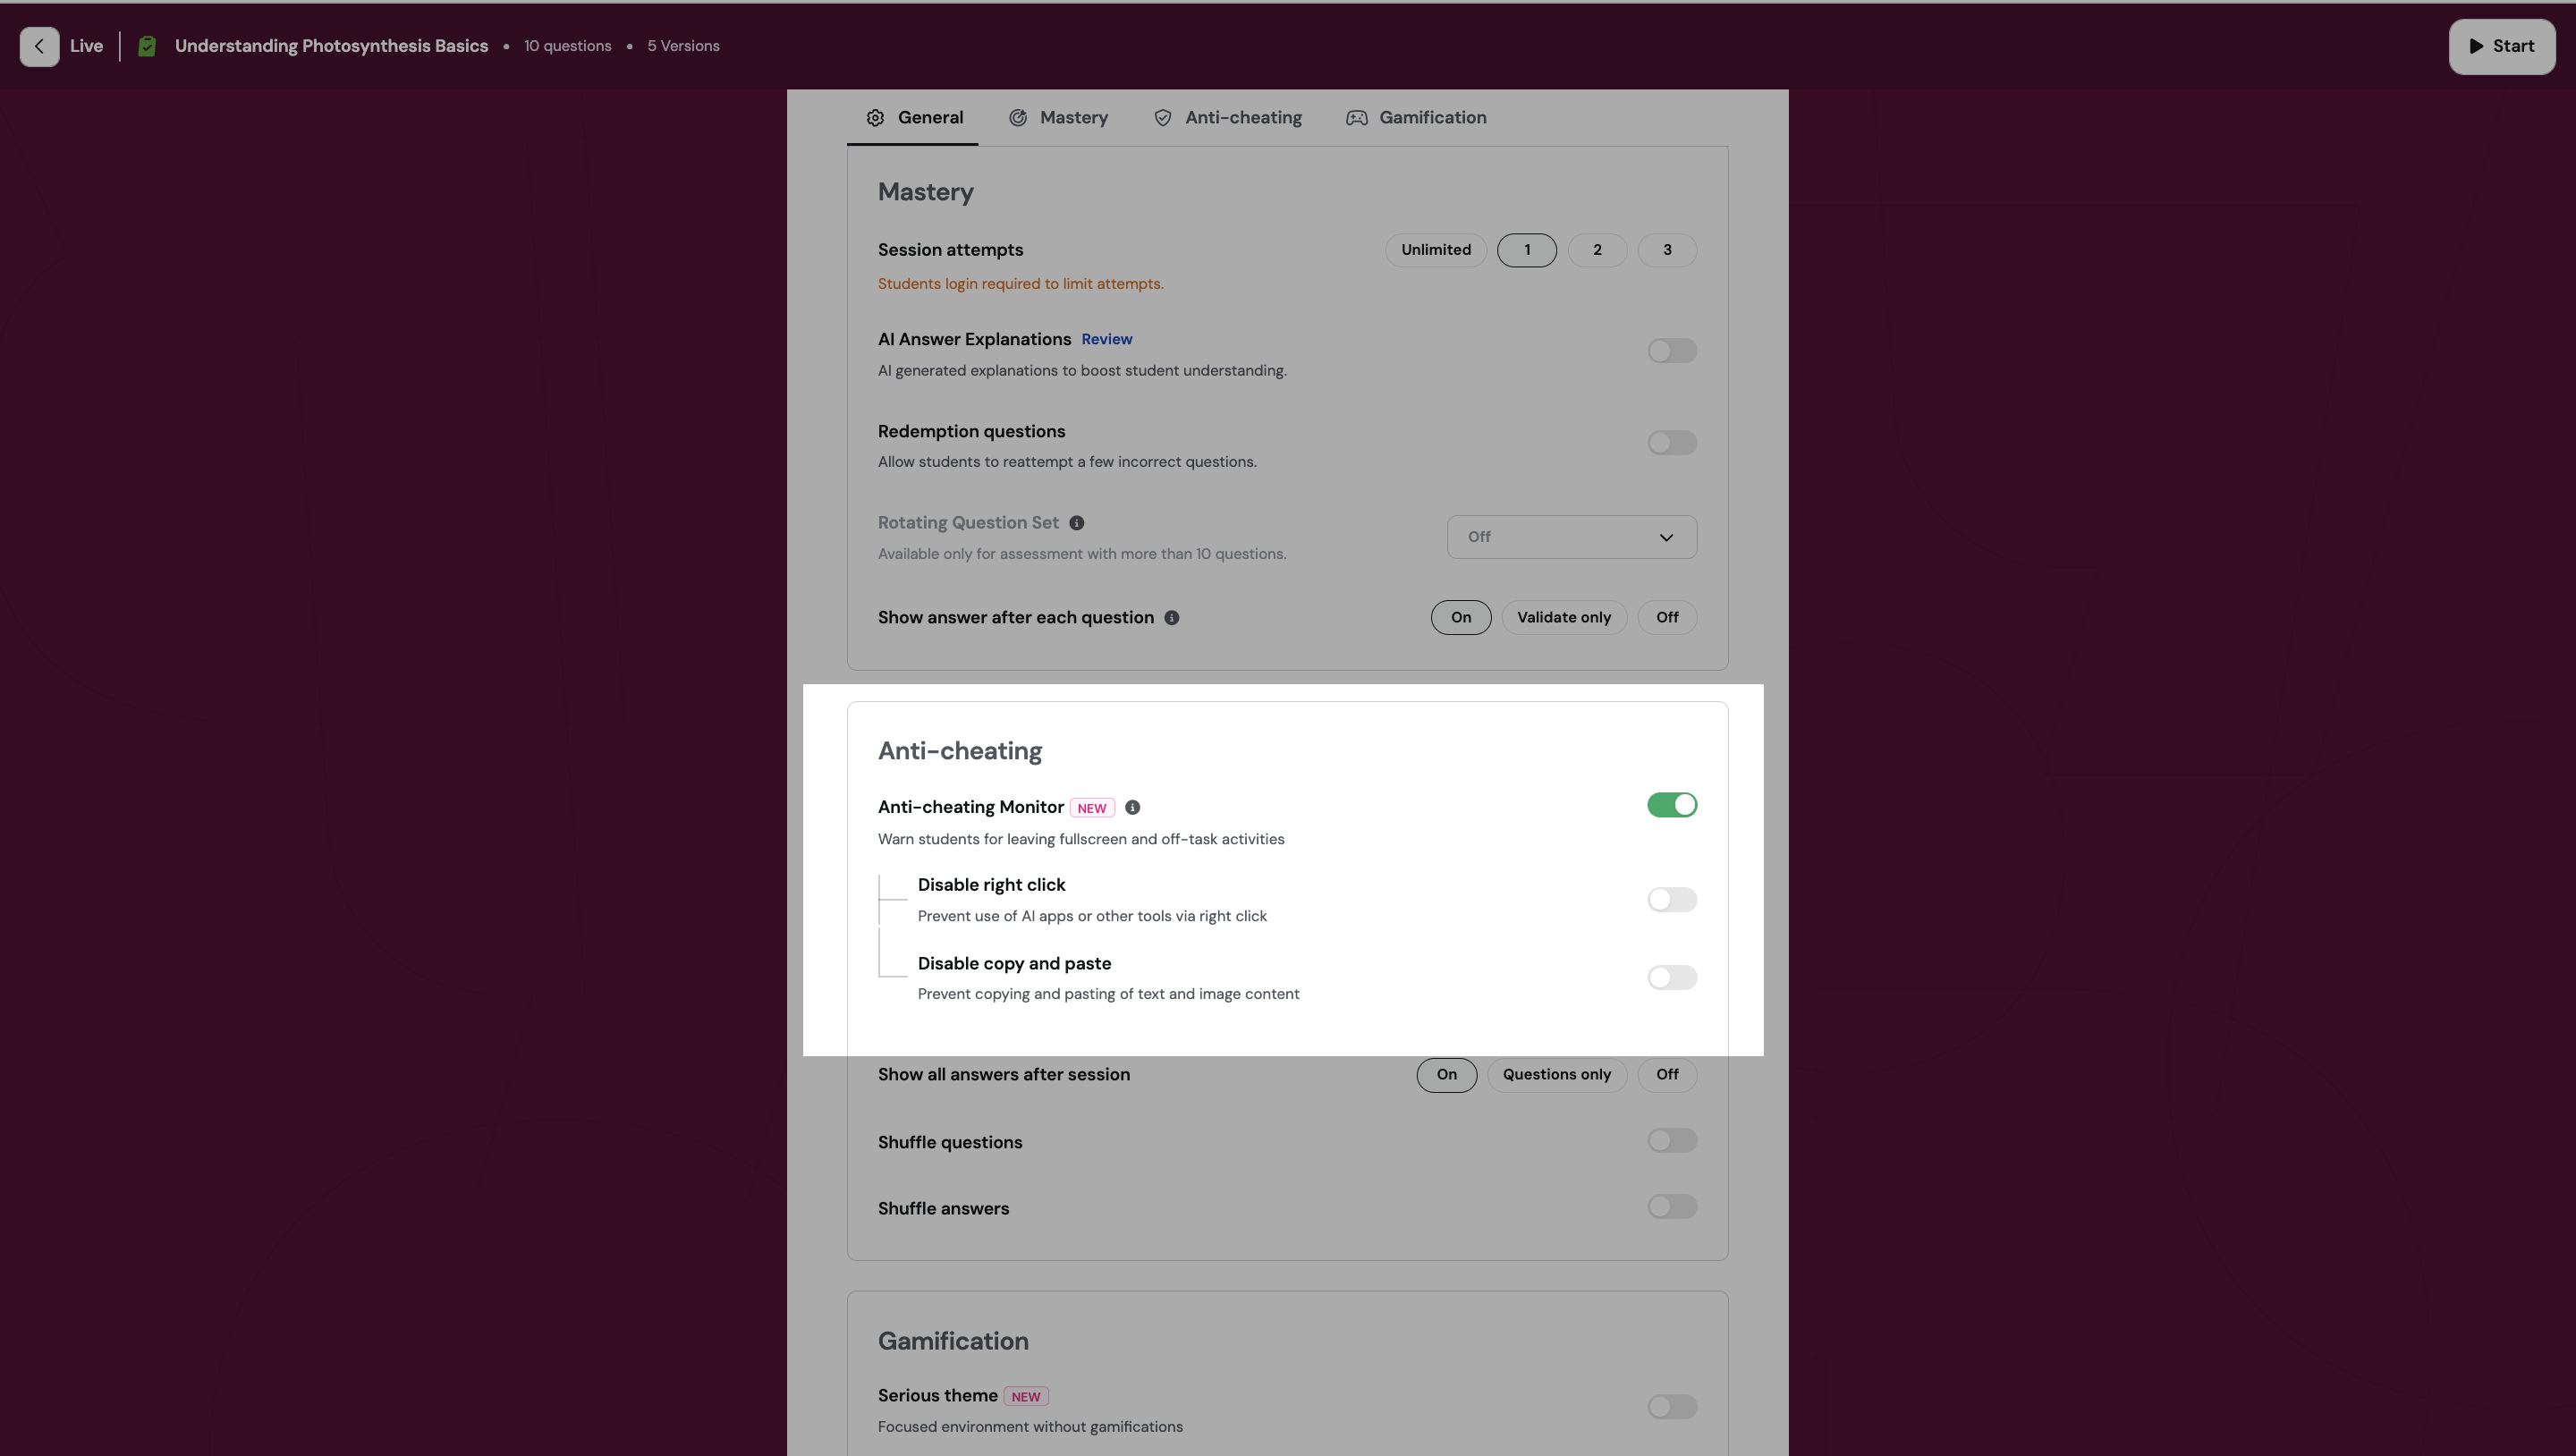The image size is (2576, 1456).
Task: Enable Disable copy and paste toggle
Action: pyautogui.click(x=1671, y=978)
